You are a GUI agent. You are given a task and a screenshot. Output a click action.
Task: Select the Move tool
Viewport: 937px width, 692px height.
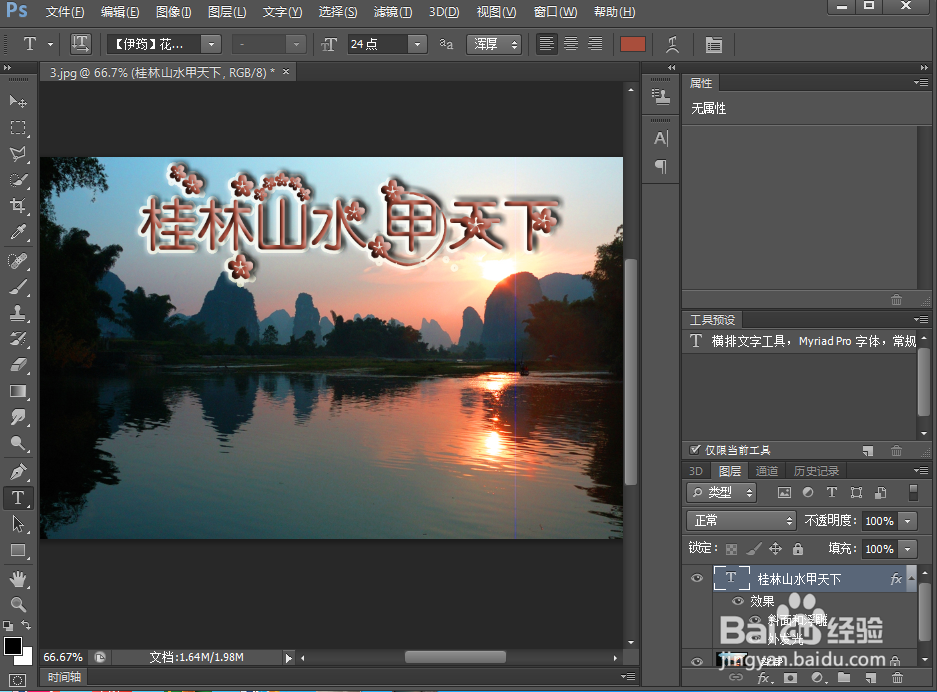(18, 101)
